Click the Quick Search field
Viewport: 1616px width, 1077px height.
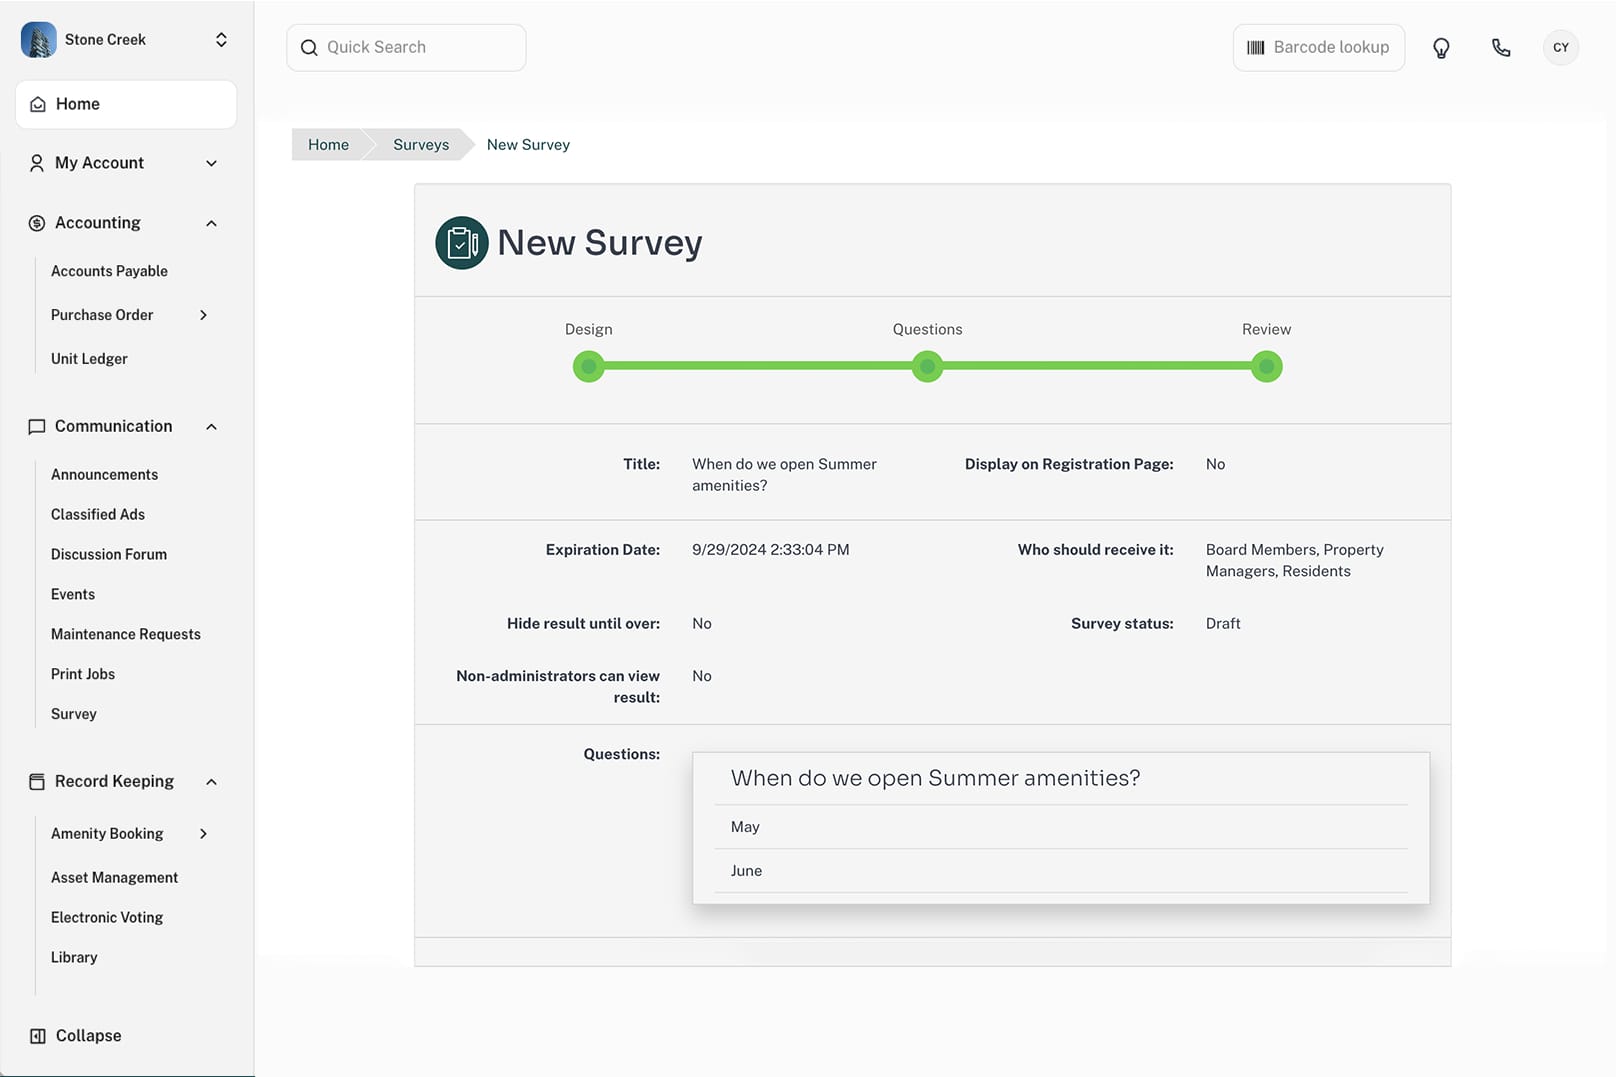coord(406,48)
